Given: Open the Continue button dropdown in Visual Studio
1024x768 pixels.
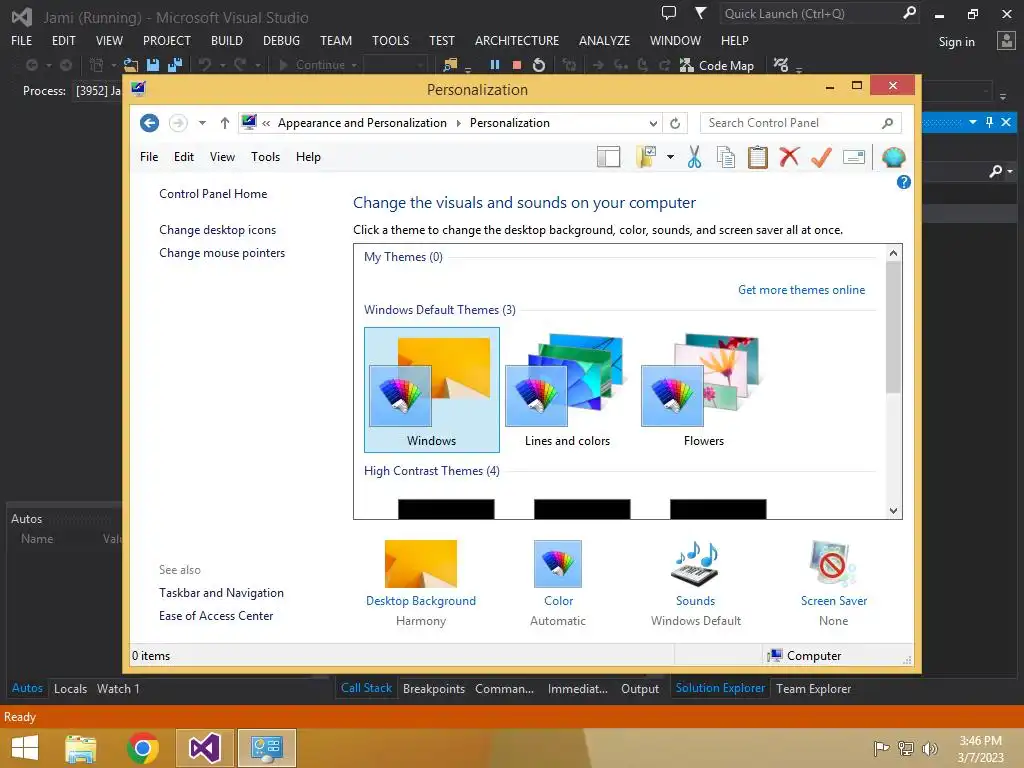Looking at the screenshot, I should (x=354, y=65).
